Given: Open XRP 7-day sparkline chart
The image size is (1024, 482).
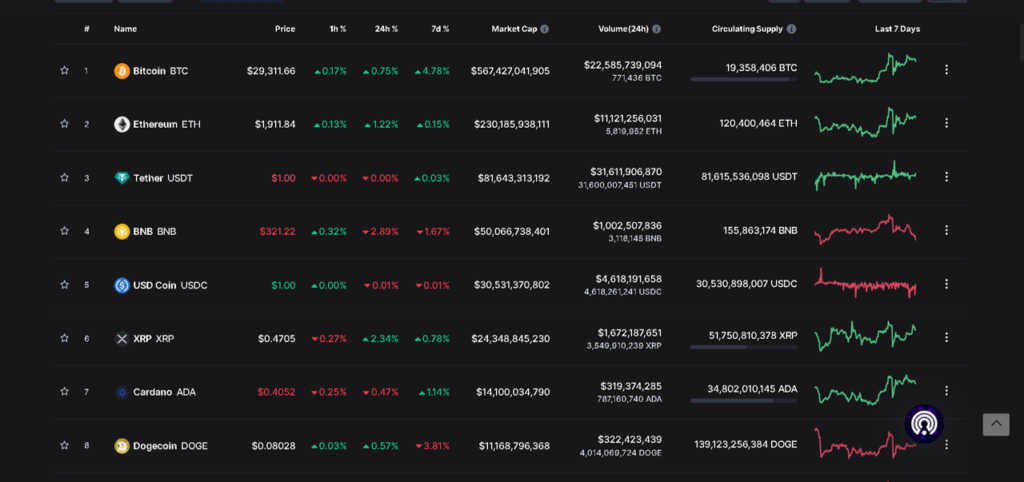Looking at the screenshot, I should [x=865, y=336].
